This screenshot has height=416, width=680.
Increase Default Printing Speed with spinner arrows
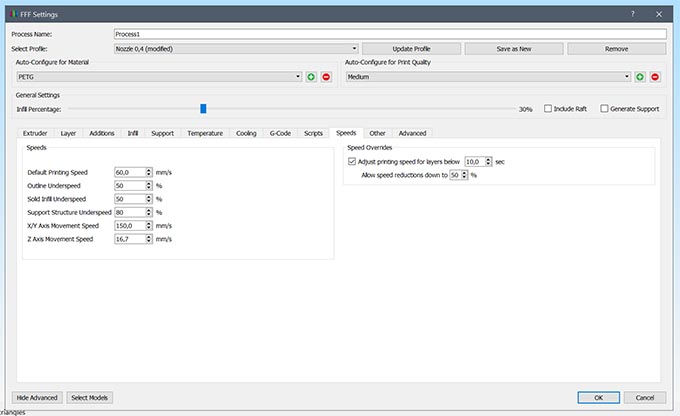(x=149, y=170)
